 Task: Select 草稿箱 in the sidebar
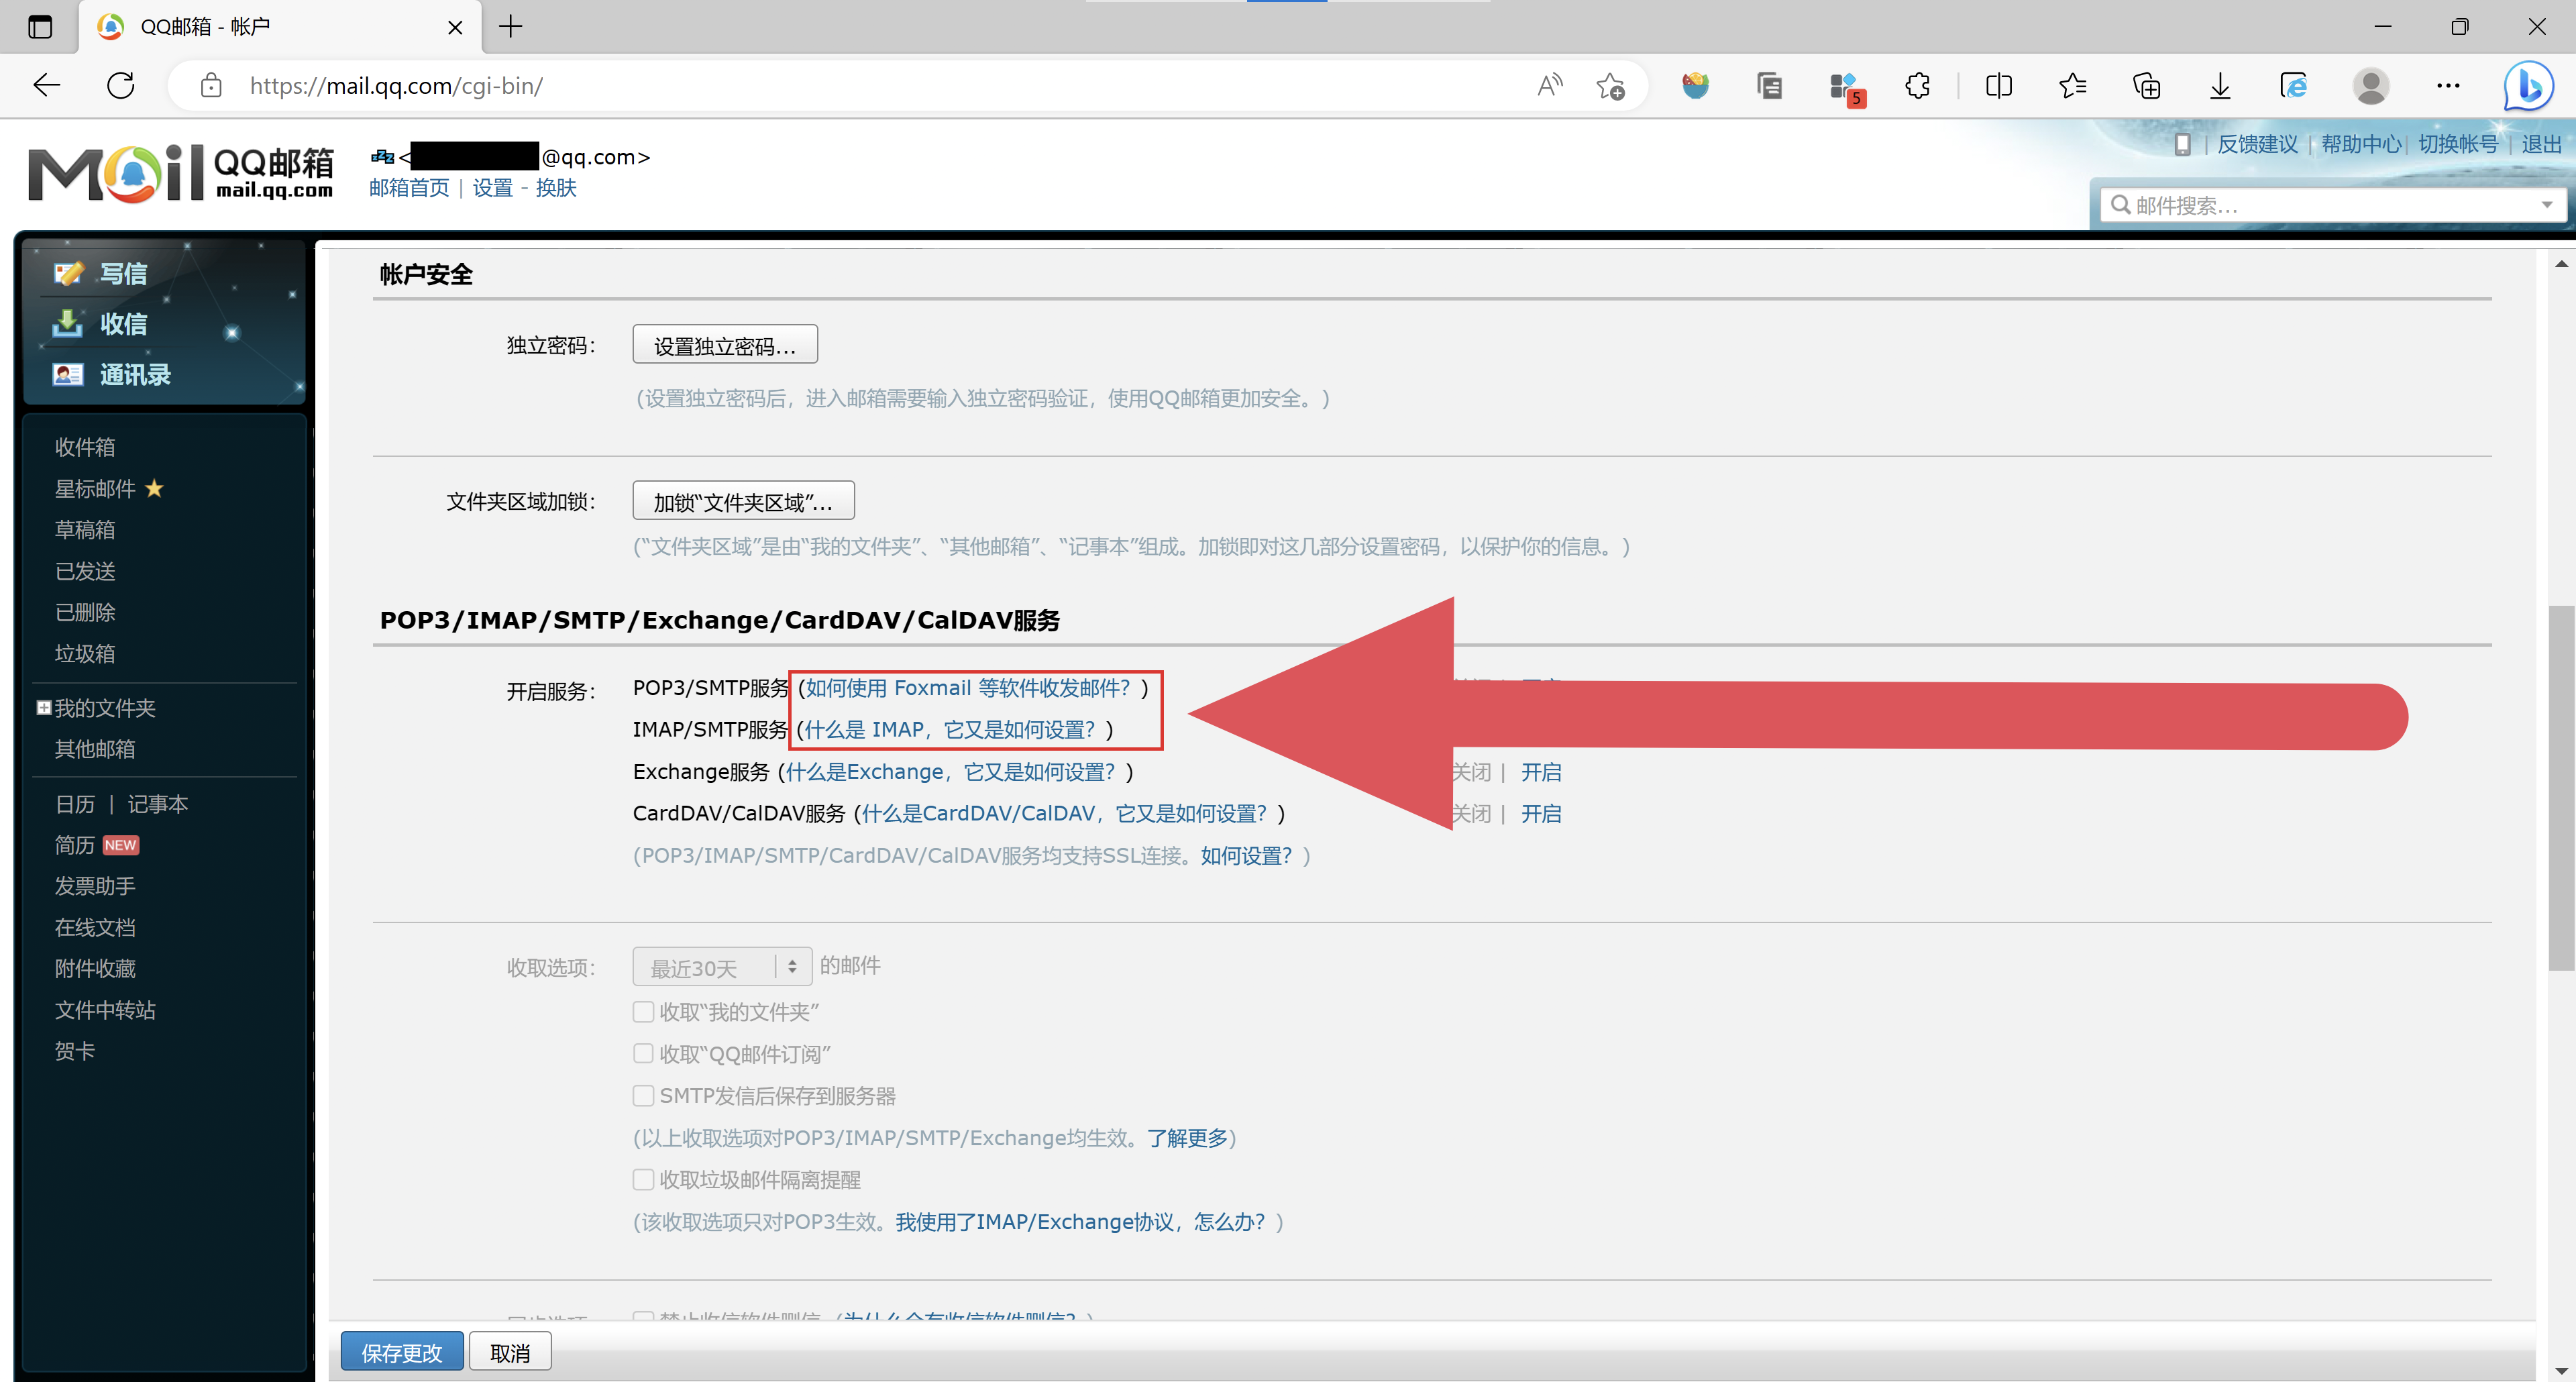(x=85, y=530)
